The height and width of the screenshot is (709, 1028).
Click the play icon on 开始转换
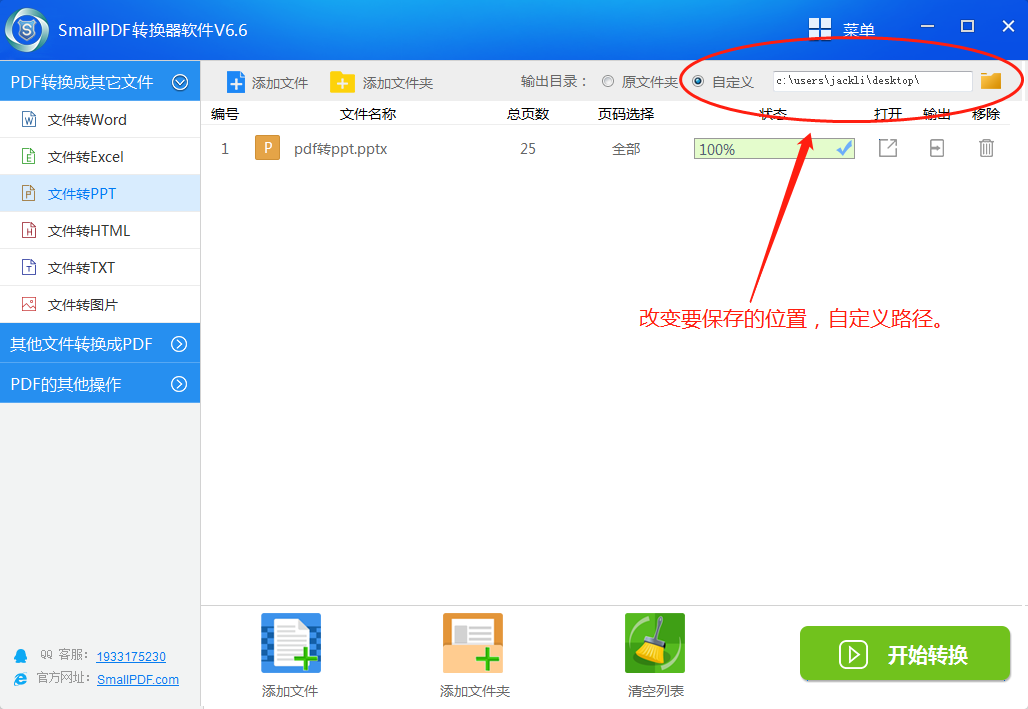click(x=853, y=655)
